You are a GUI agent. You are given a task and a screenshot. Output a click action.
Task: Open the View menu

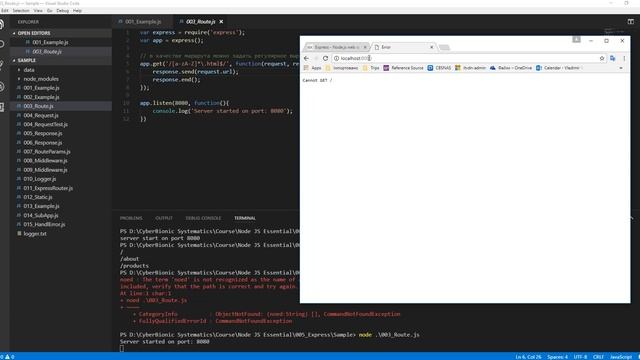click(x=38, y=11)
